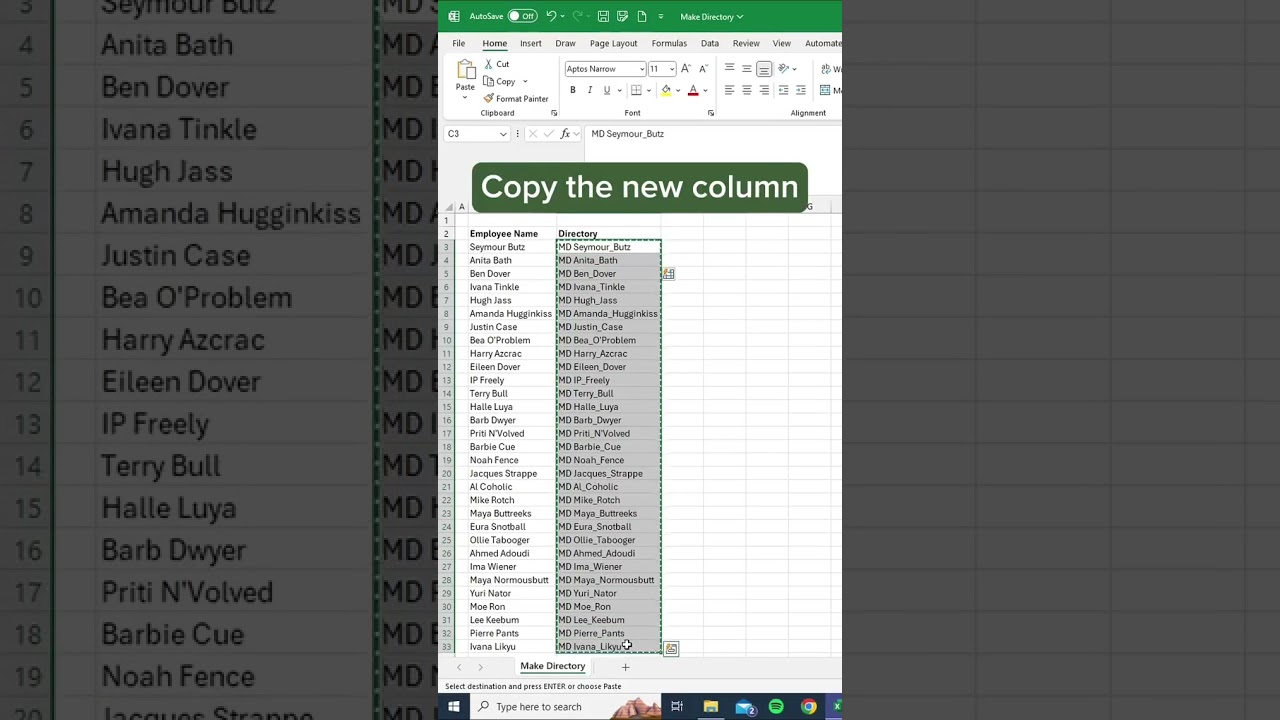Select the Make Directory sheet tab

tap(552, 666)
